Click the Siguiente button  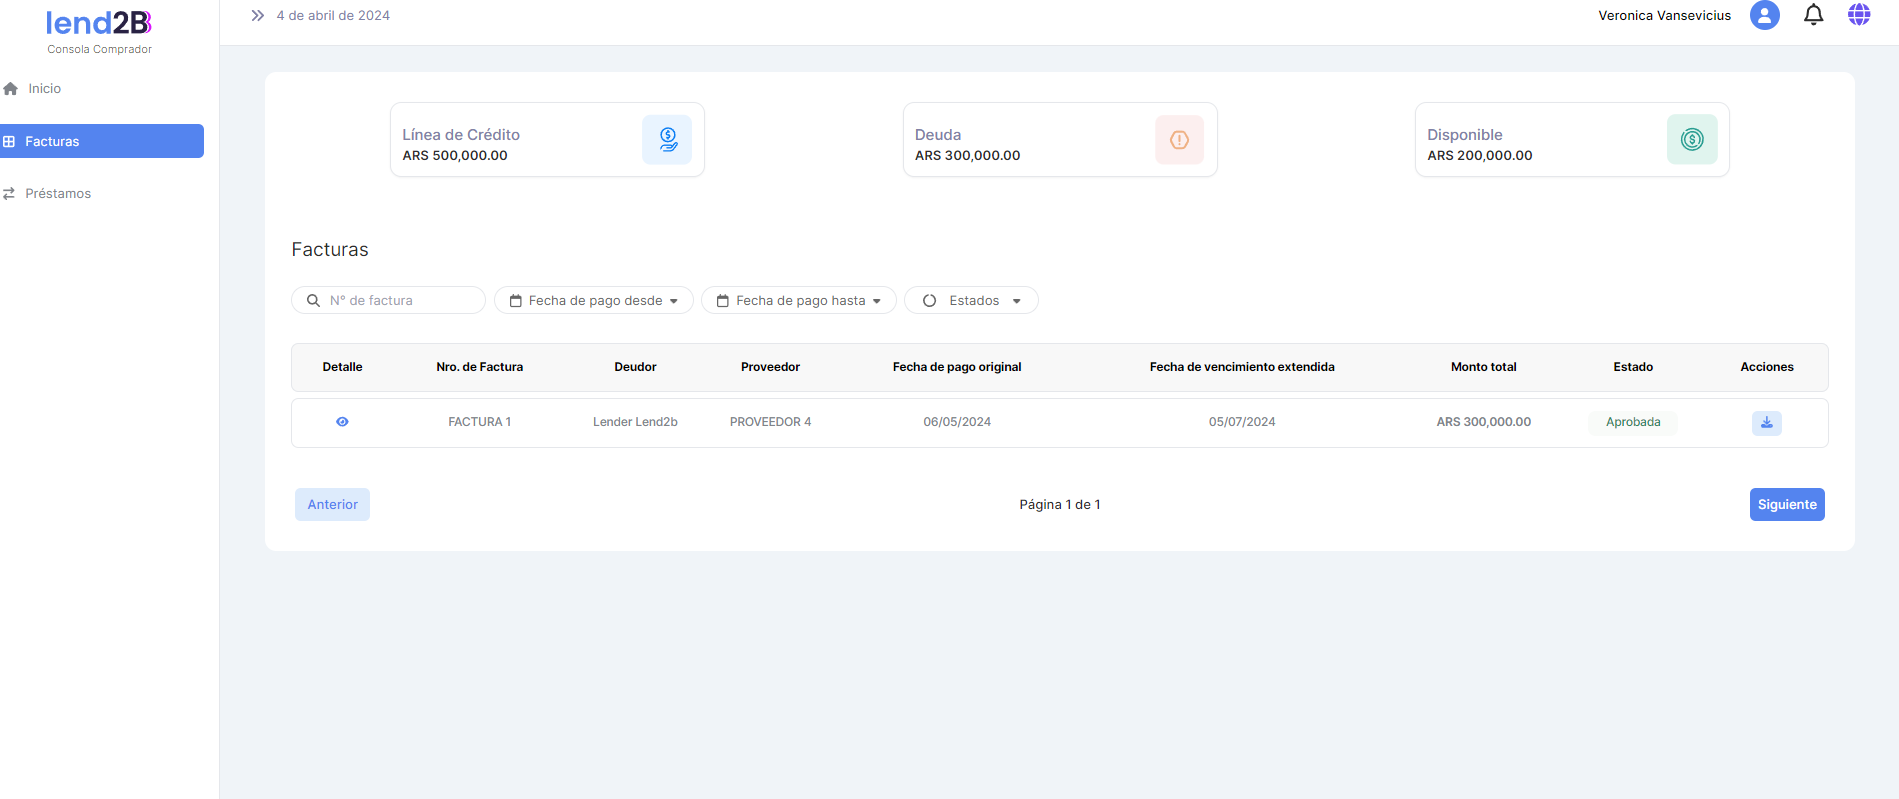tap(1786, 505)
